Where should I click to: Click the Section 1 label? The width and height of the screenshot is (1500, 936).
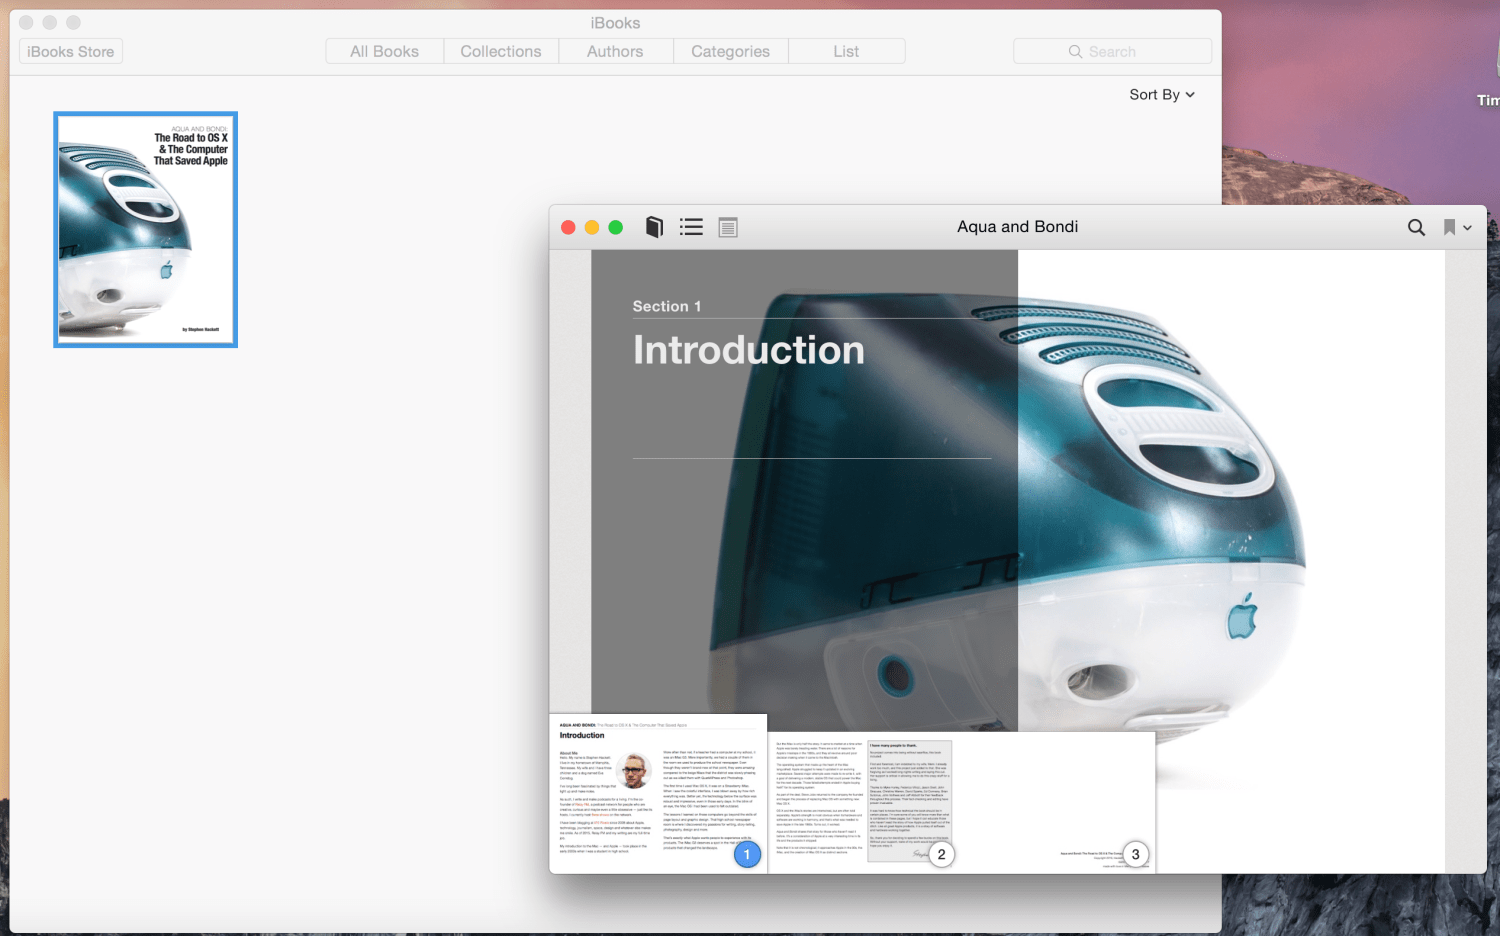point(667,306)
